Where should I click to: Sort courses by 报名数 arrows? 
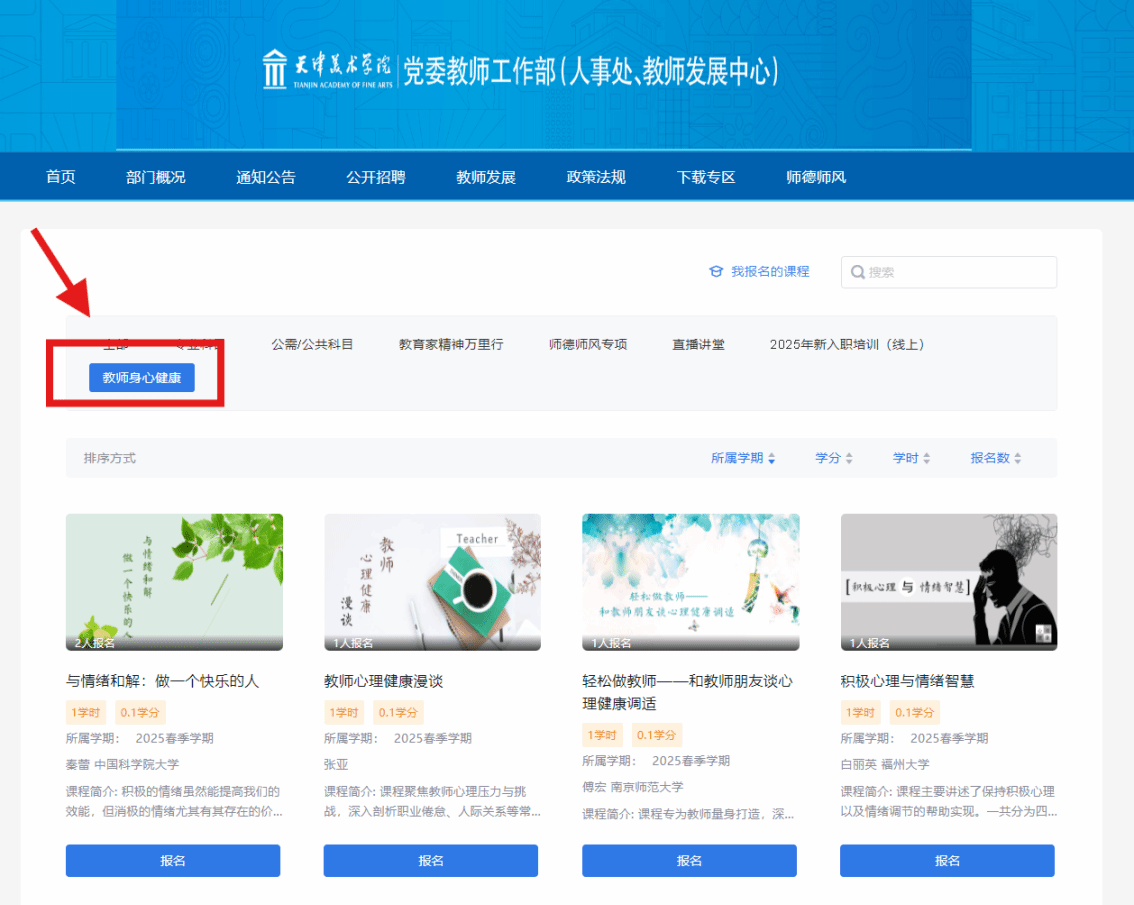1018,458
